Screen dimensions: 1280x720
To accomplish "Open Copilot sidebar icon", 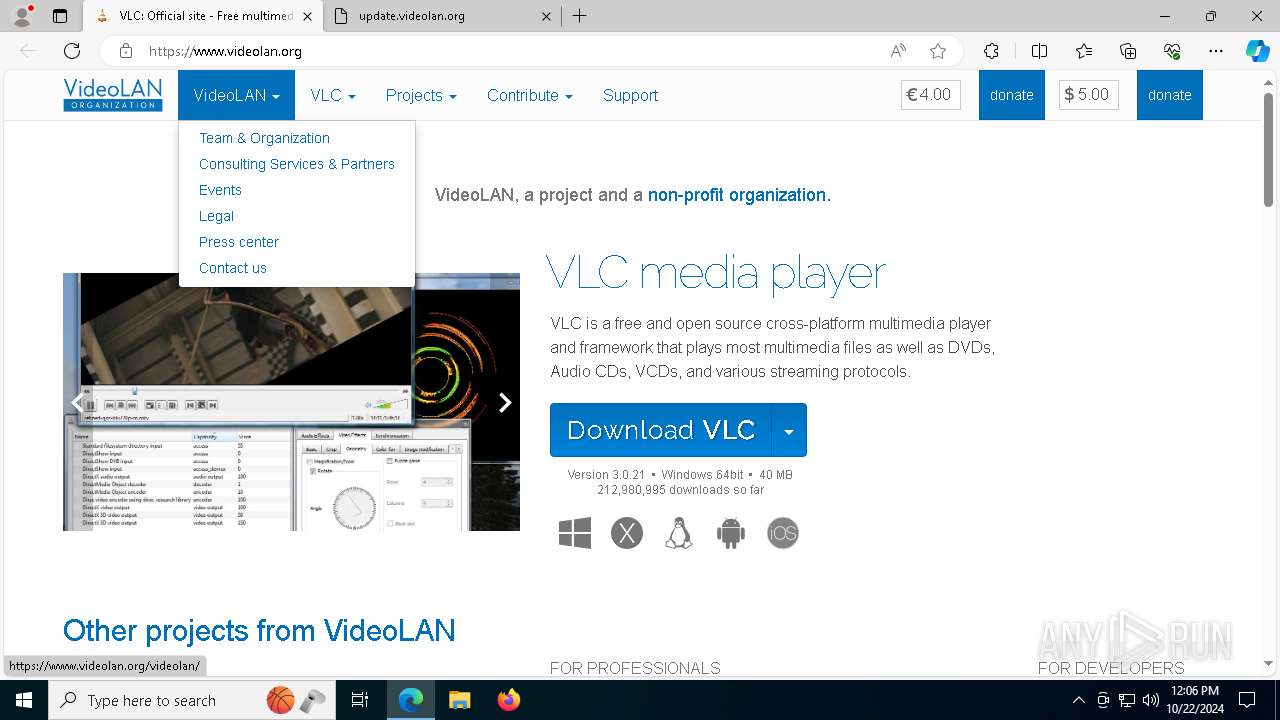I will (1258, 51).
